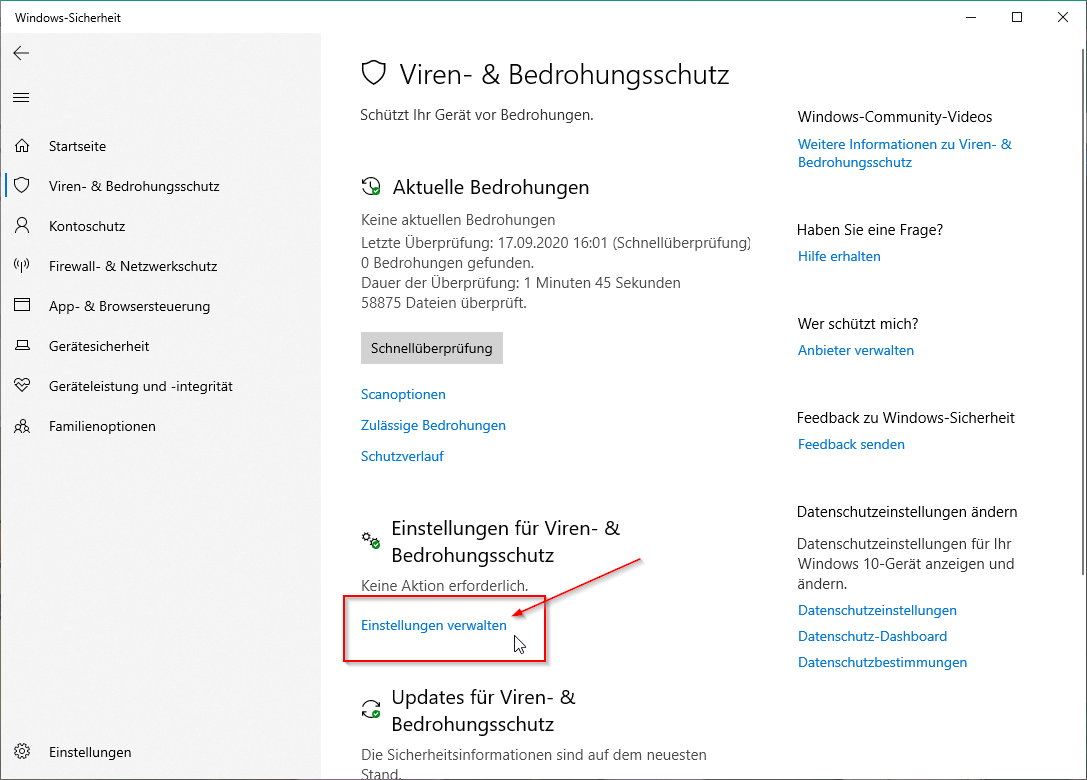
Task: Open Weitere Informationen zu Viren- & Bedrohungsschutz
Action: pyautogui.click(x=905, y=153)
